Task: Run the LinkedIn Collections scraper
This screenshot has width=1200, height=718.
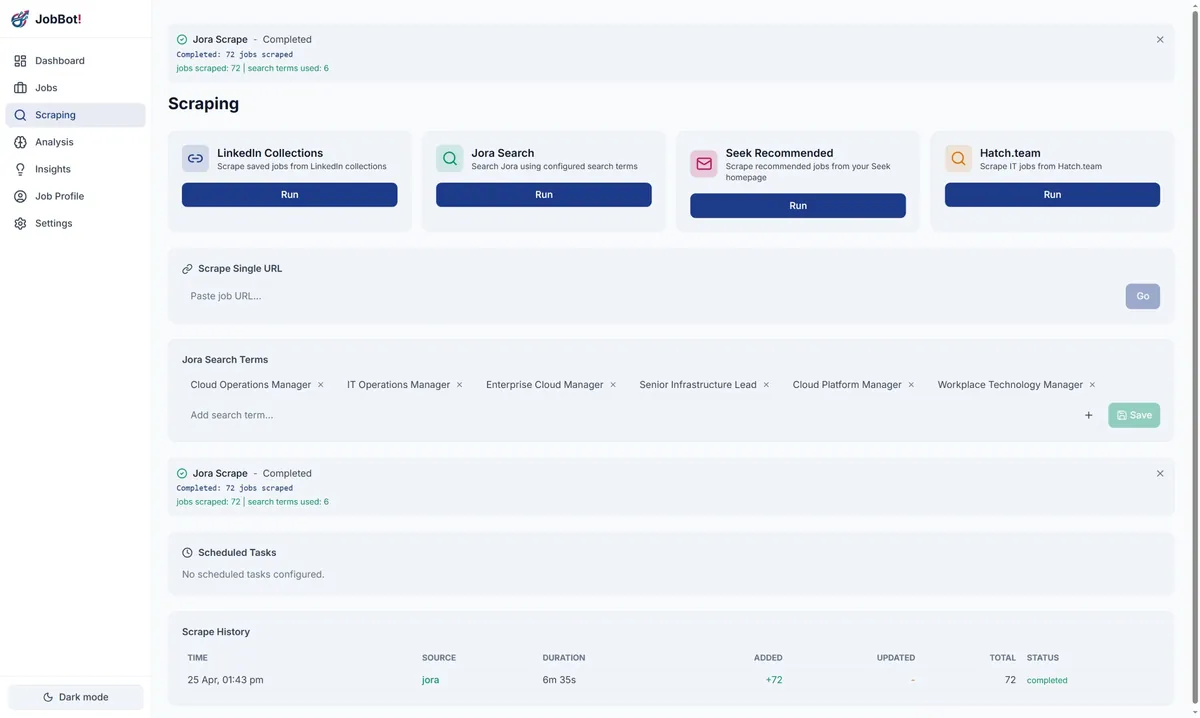Action: 289,194
